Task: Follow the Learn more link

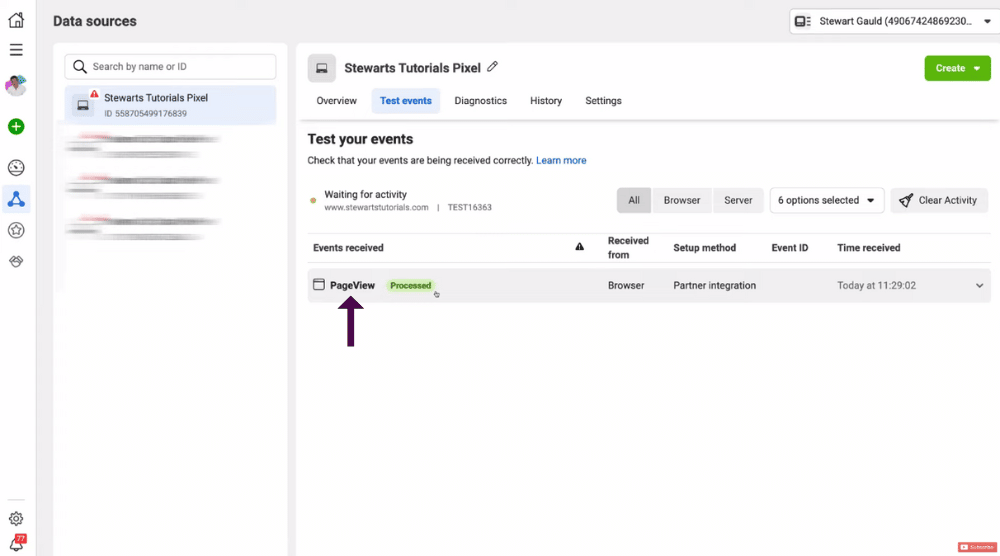Action: tap(561, 160)
